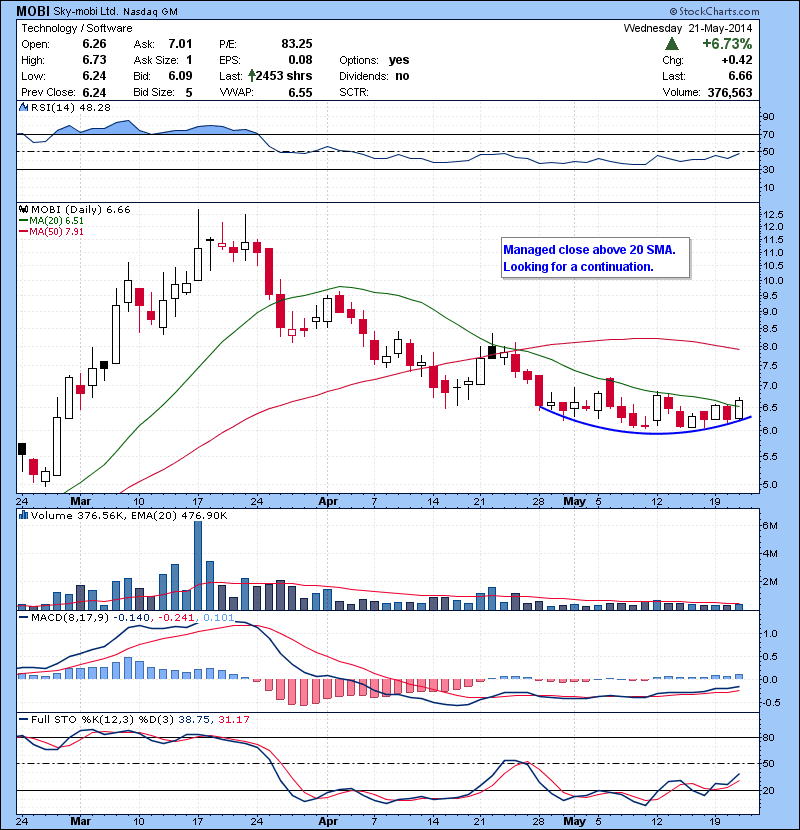
Task: Click the Volume value 376,563
Action: 730,92
